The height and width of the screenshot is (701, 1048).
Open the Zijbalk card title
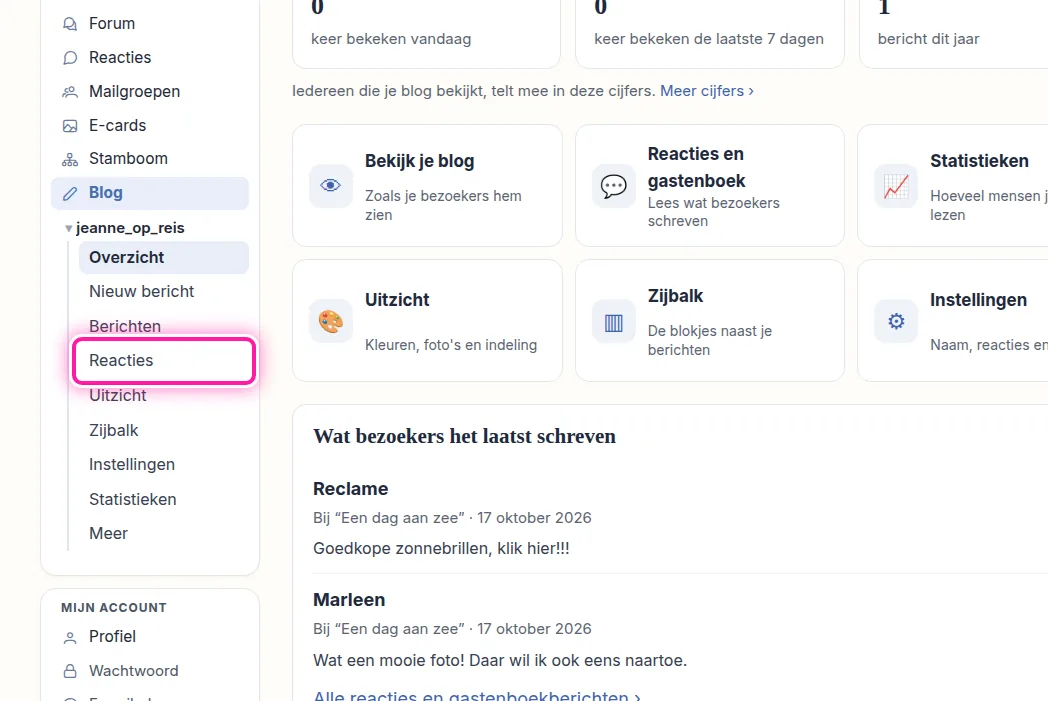tap(676, 296)
